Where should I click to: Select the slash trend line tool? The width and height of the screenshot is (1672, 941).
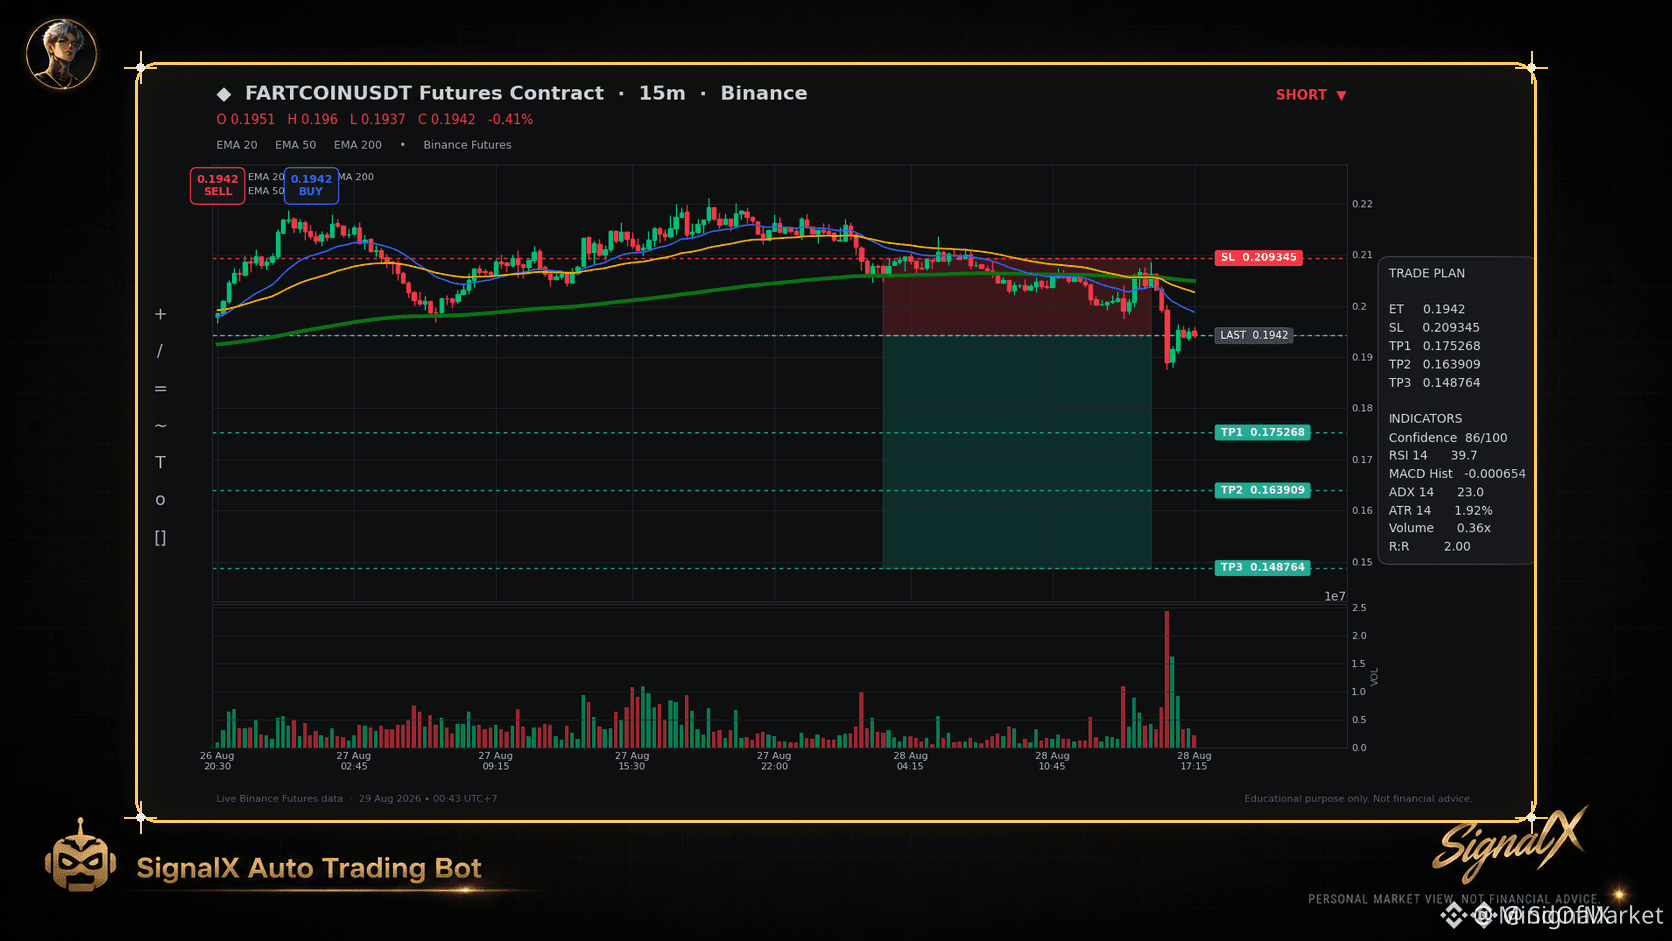160,351
